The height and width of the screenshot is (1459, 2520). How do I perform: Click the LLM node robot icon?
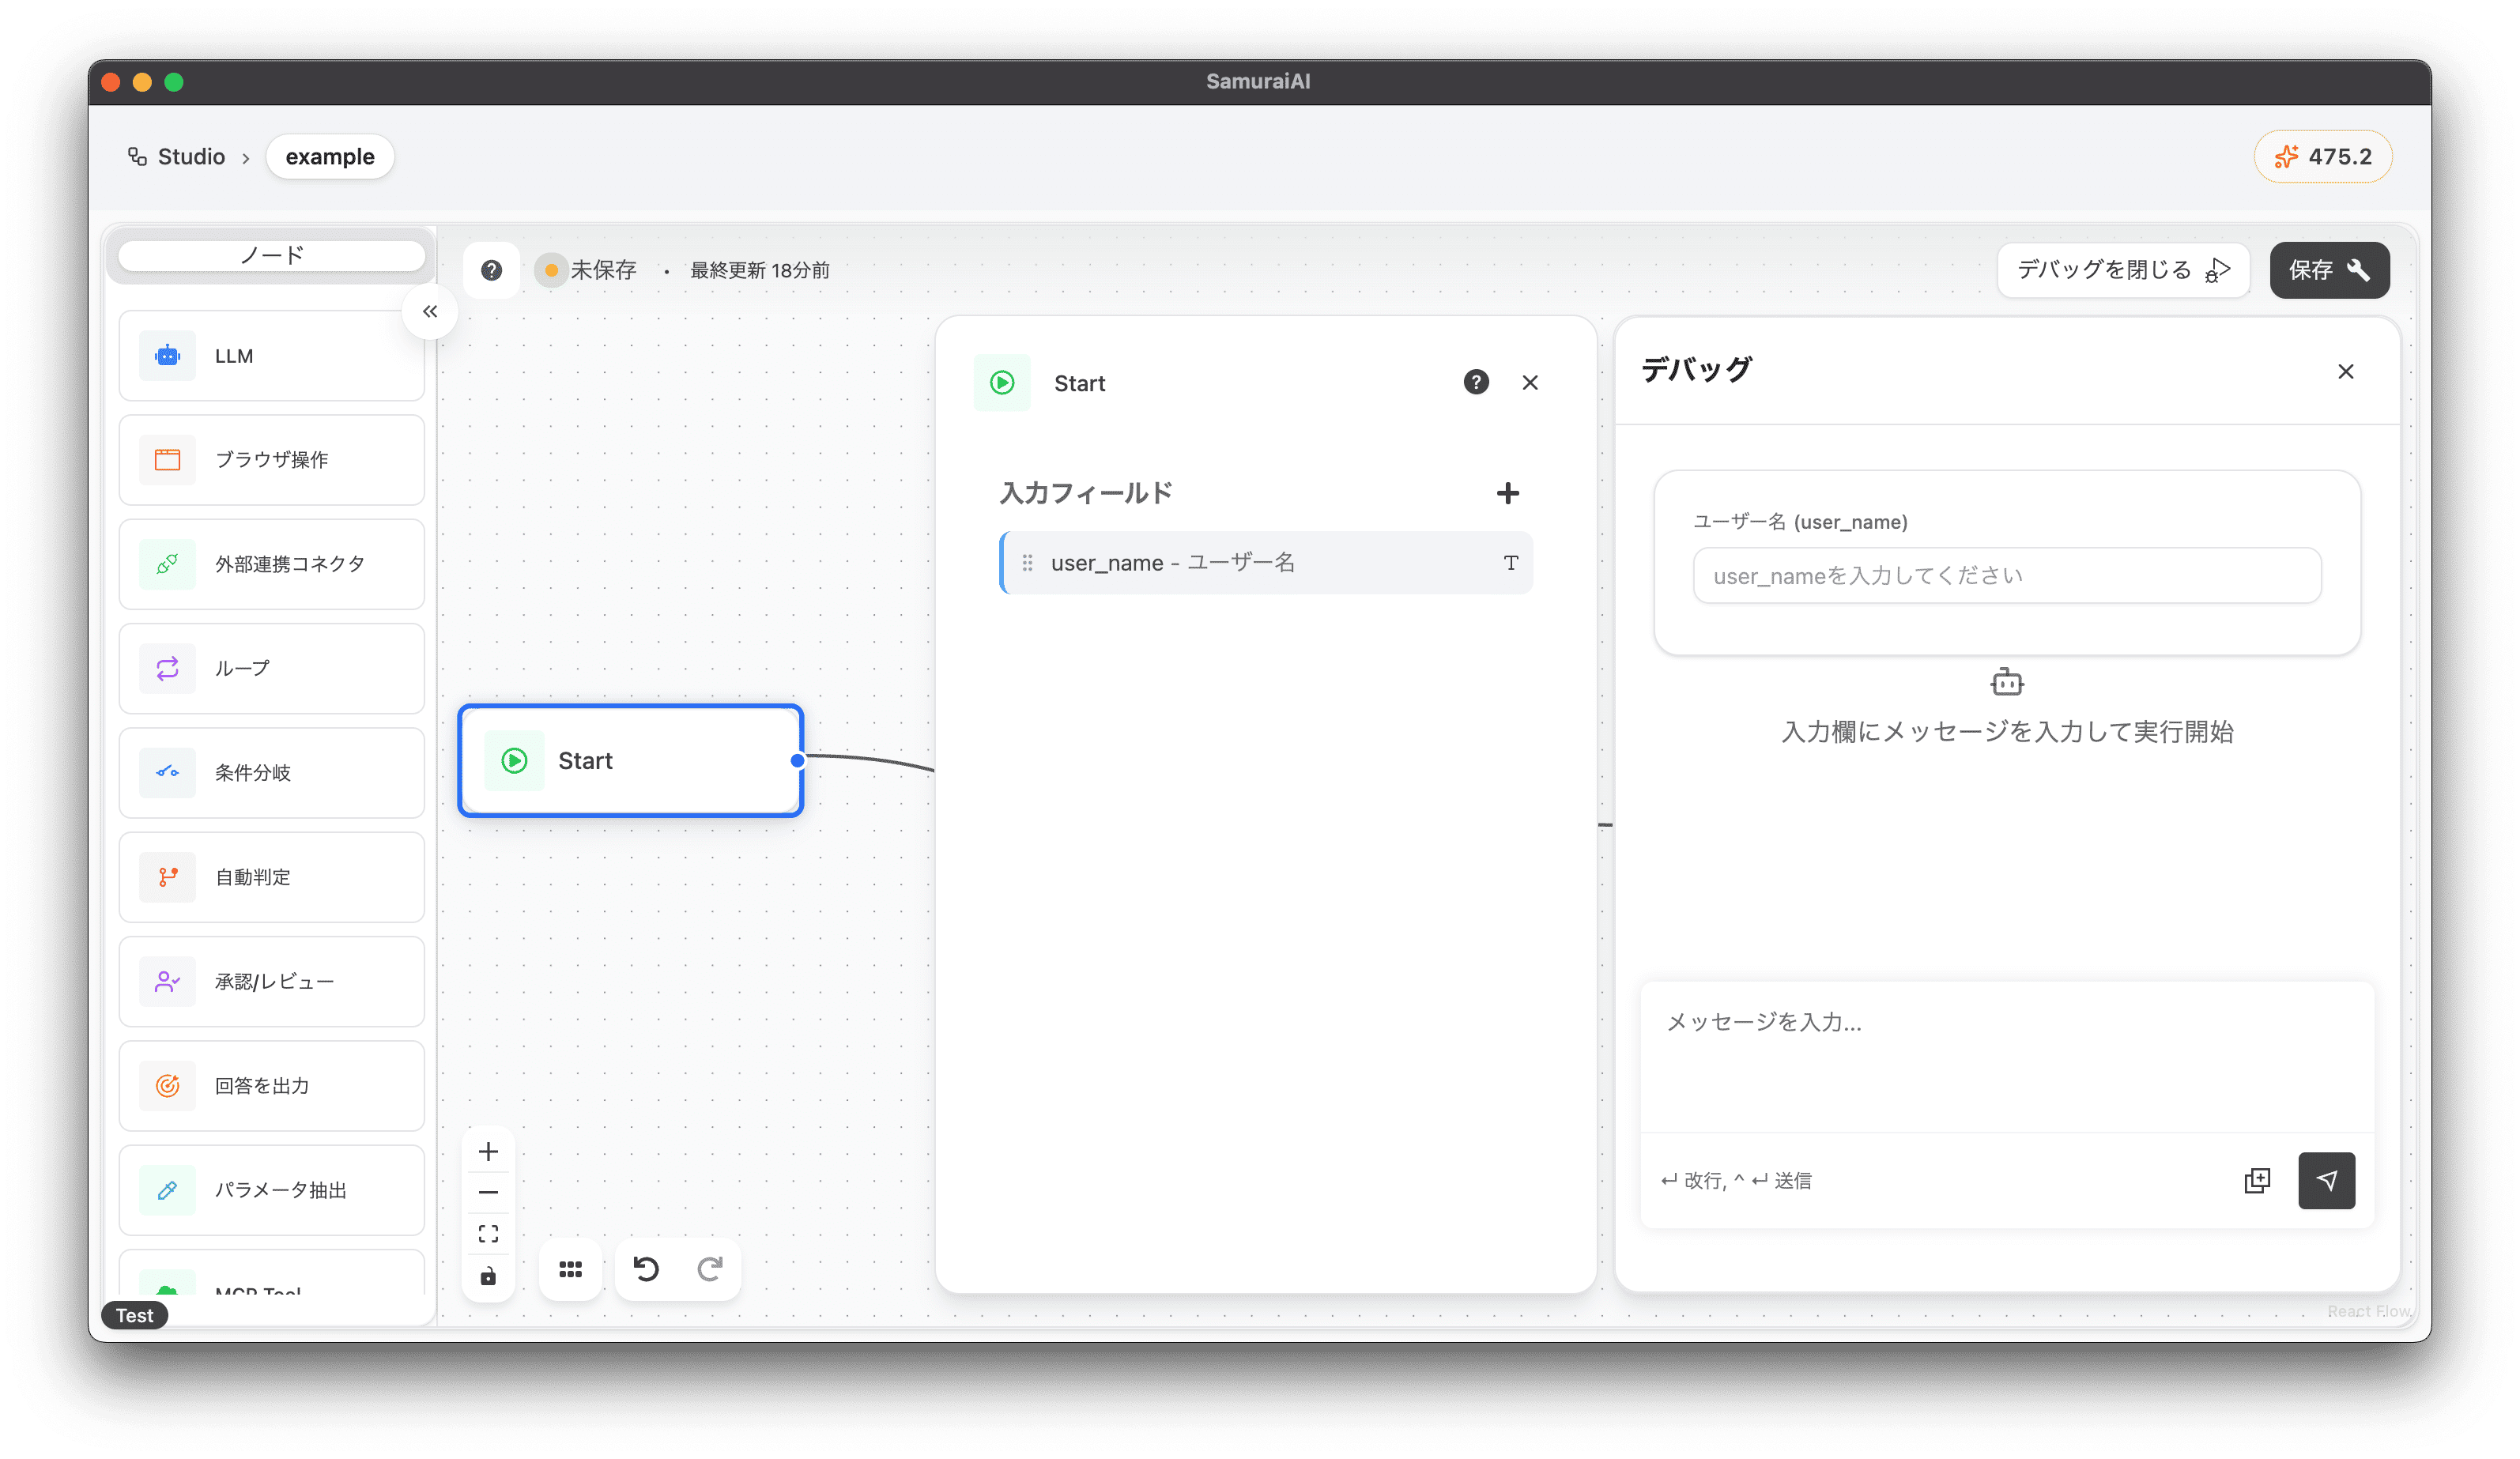click(x=167, y=356)
